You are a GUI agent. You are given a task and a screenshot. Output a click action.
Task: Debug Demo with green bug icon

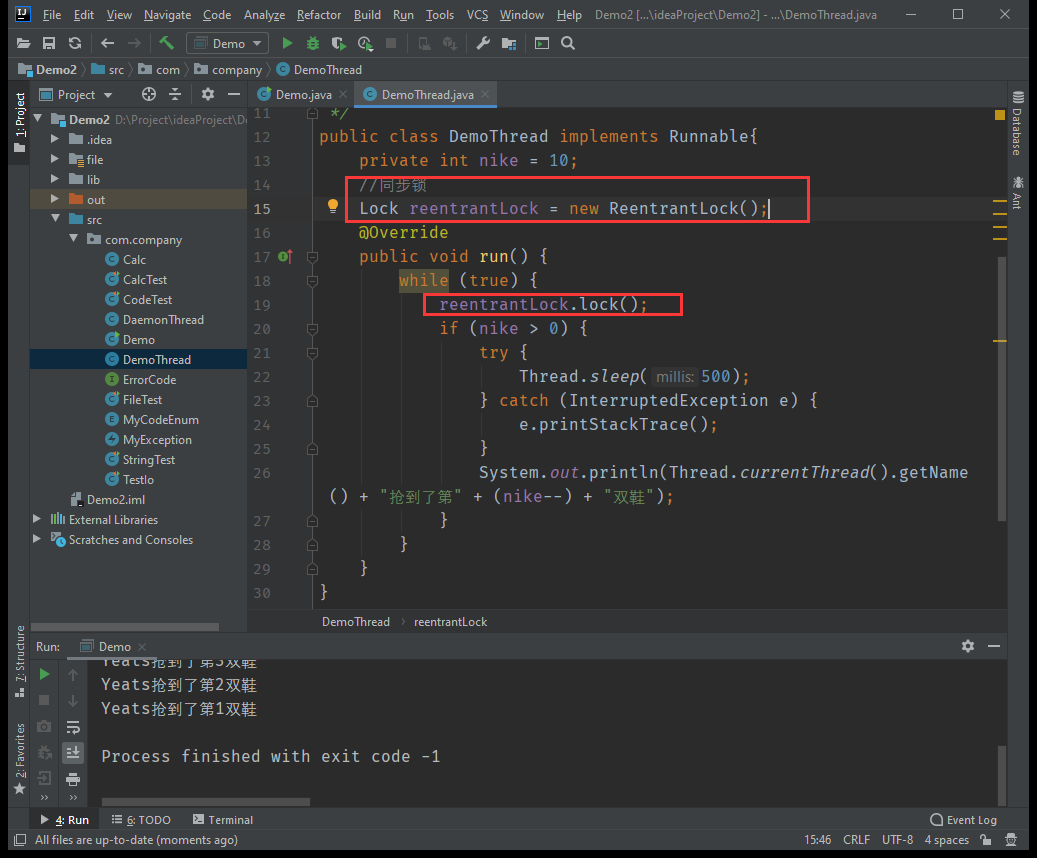click(x=313, y=44)
